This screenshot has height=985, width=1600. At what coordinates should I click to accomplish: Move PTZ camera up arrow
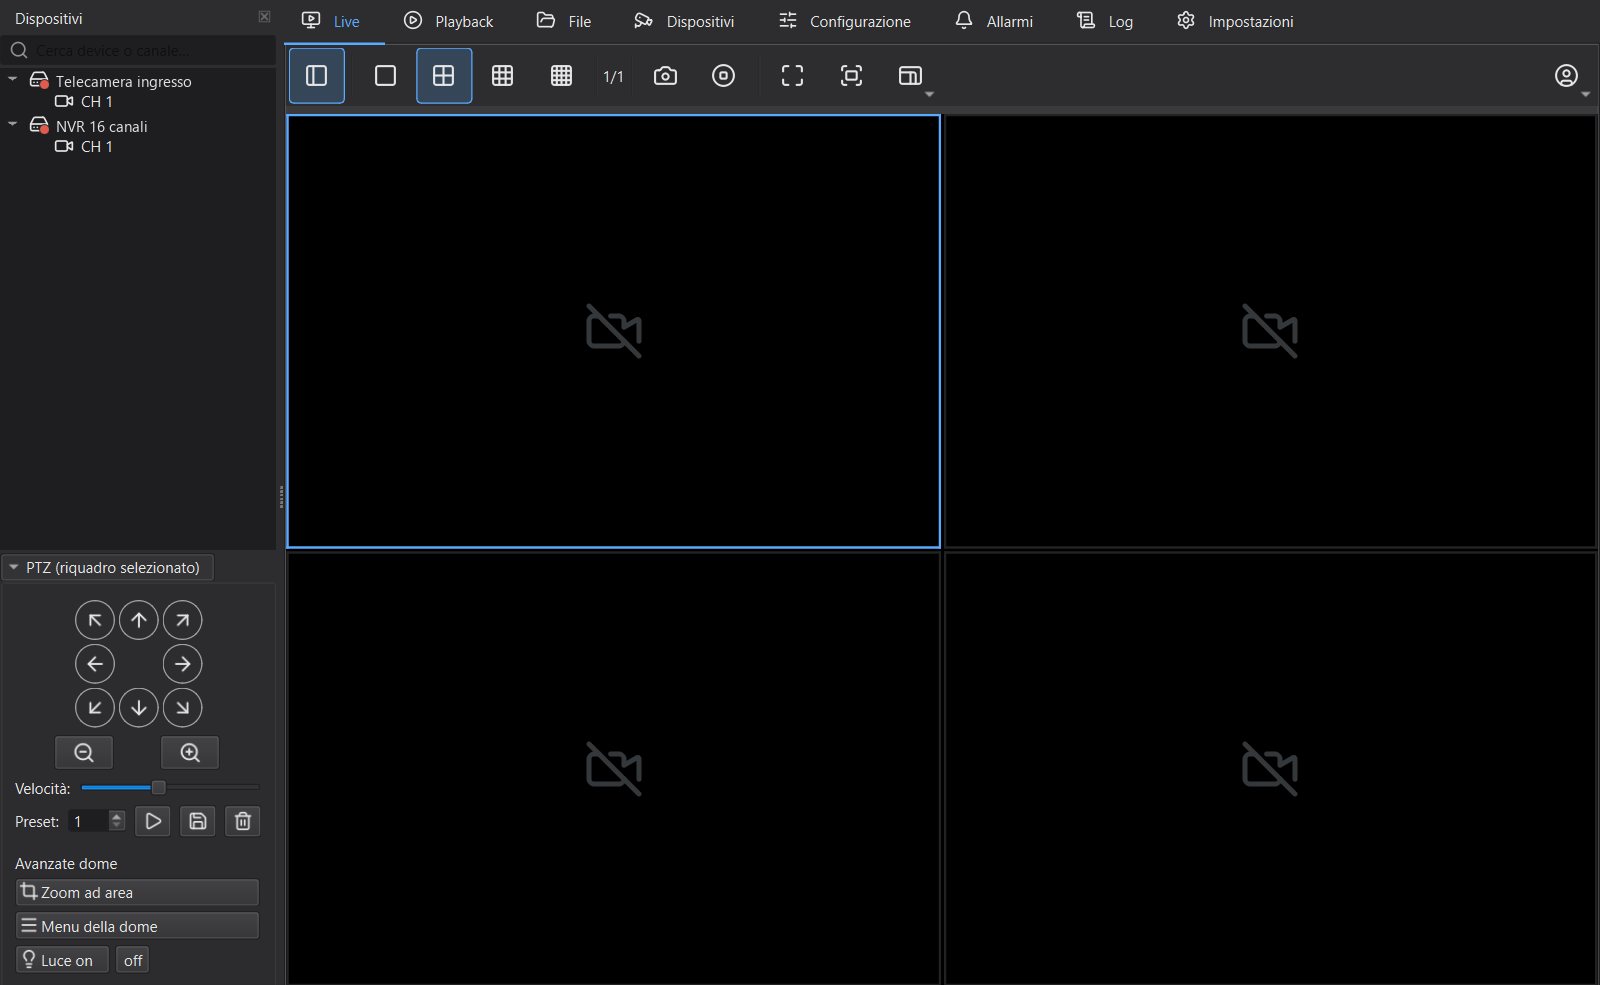coord(139,620)
